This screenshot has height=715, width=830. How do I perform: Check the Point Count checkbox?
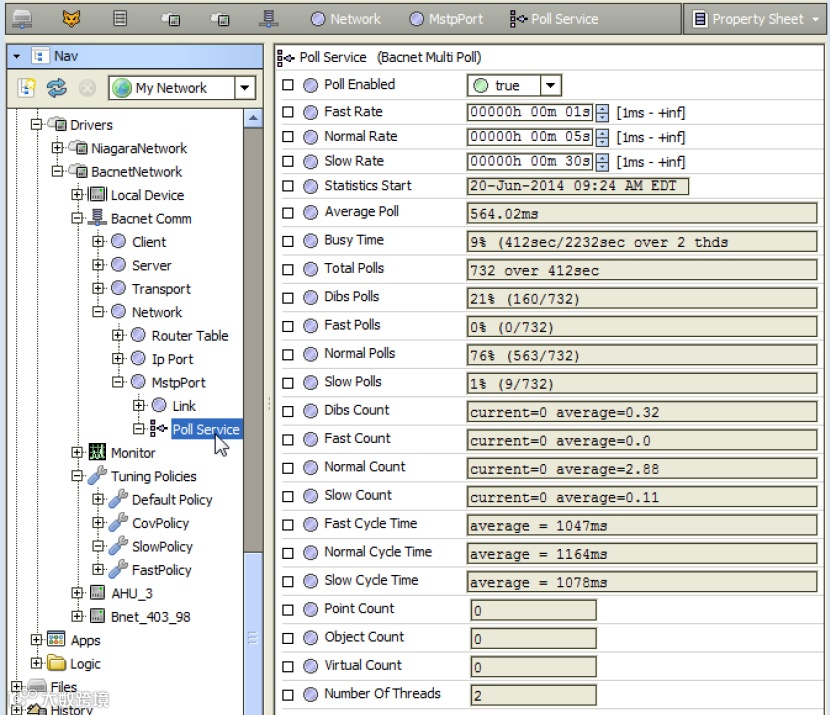[x=288, y=610]
